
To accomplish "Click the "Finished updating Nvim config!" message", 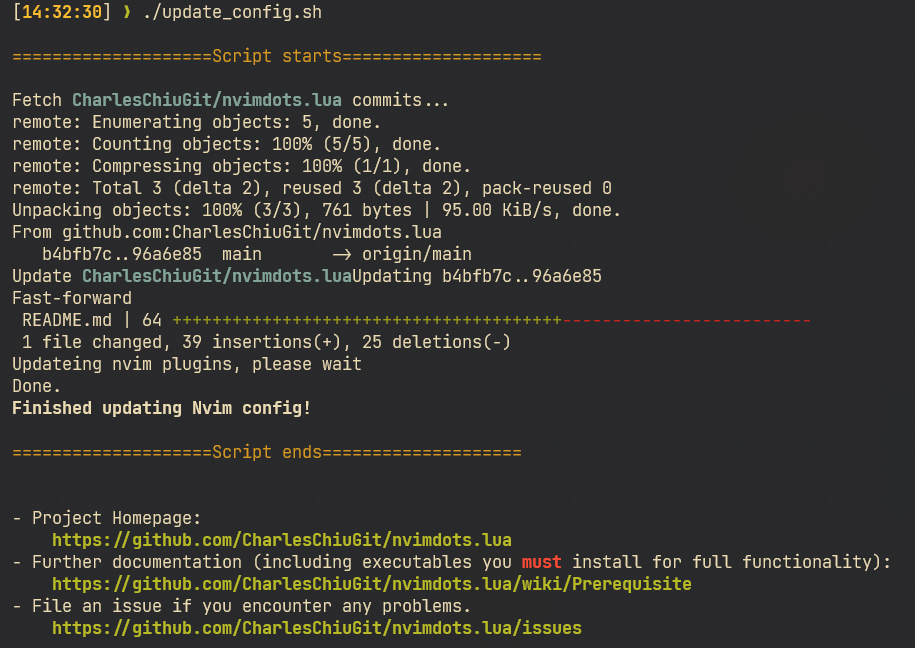I will coord(161,408).
